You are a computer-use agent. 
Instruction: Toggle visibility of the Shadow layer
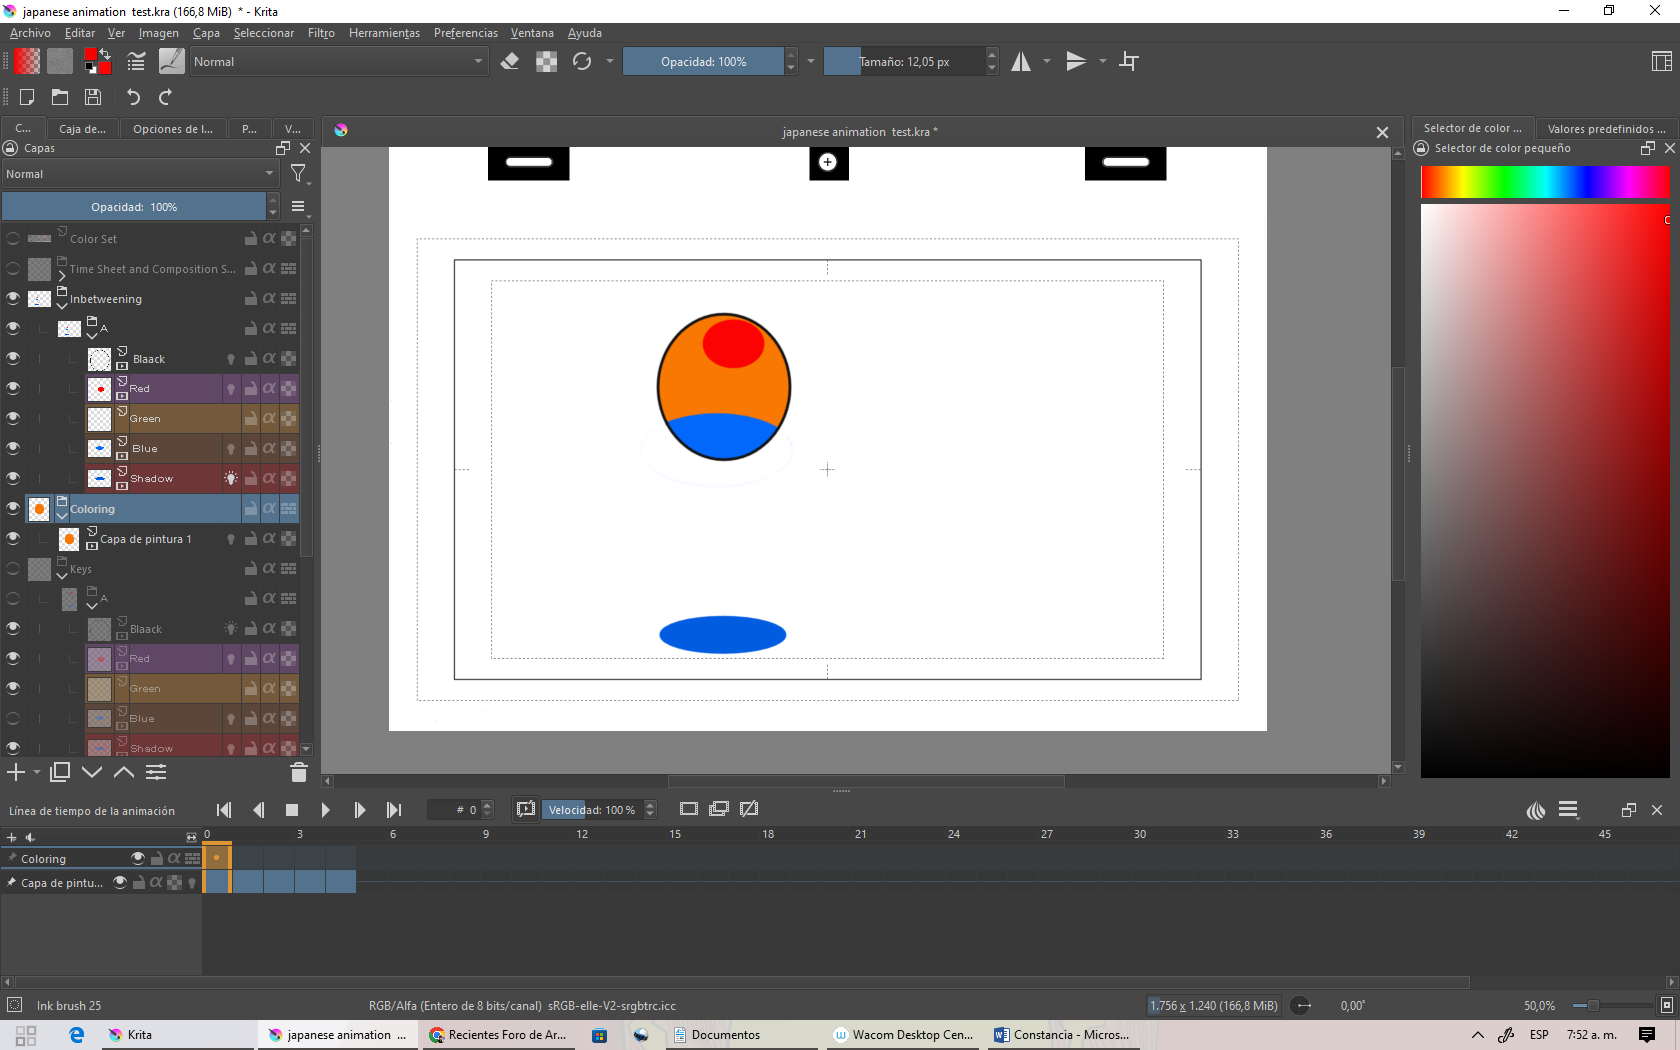point(13,478)
